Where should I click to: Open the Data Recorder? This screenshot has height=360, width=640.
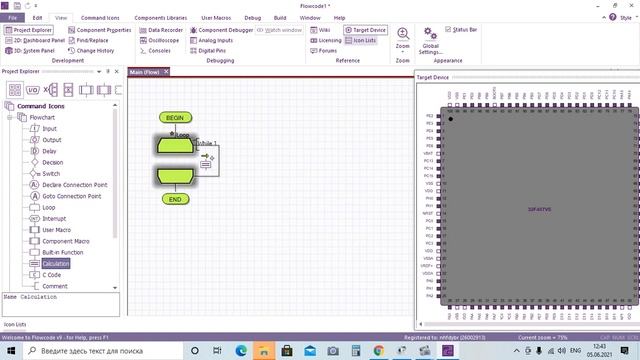pyautogui.click(x=161, y=30)
